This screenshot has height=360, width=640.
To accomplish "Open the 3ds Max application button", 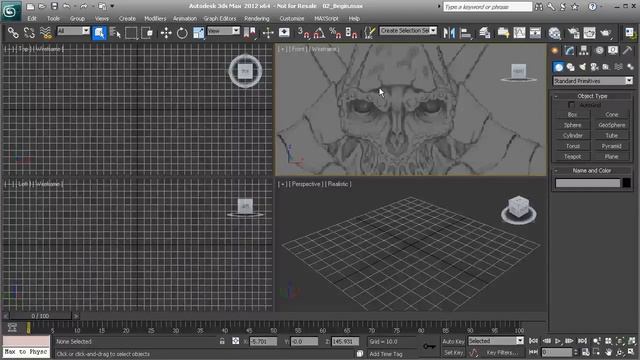I will tap(11, 11).
